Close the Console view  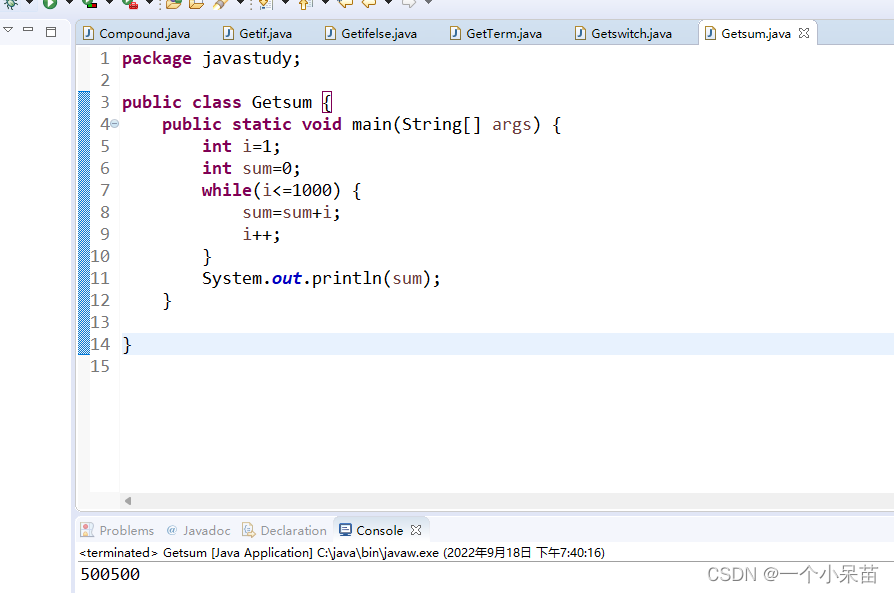pos(416,530)
